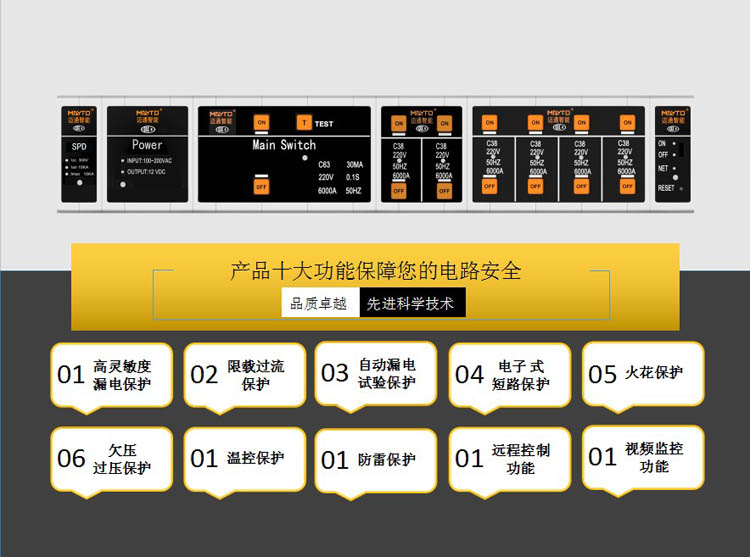750x557 pixels.
Task: Click the RESET indicator on the rightmost module
Action: 681,188
